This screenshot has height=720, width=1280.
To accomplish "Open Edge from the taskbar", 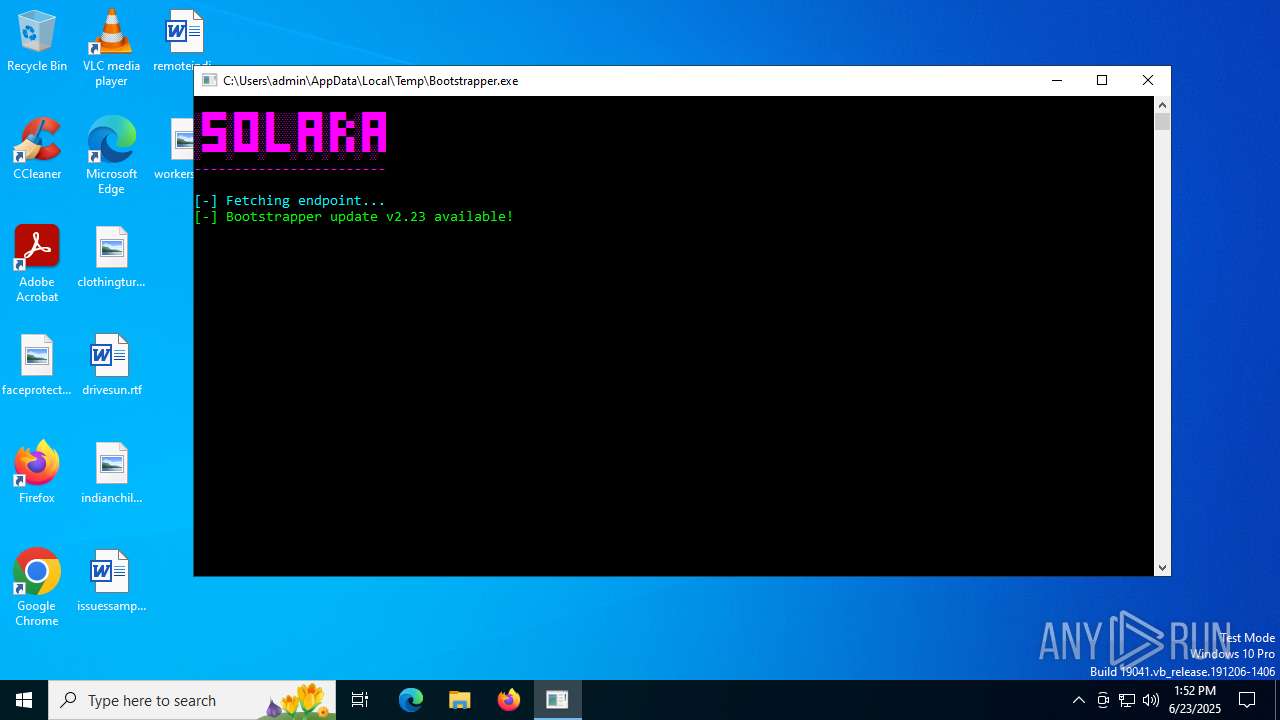I will (411, 700).
